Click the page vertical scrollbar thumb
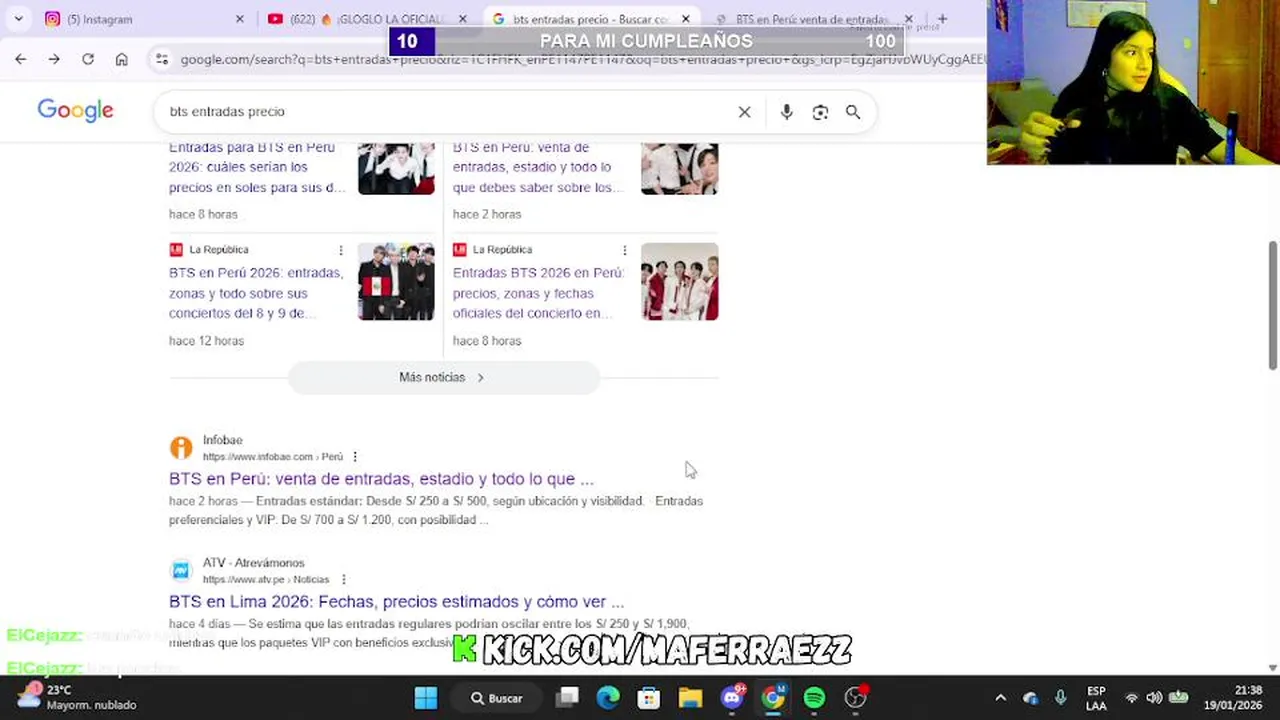 click(x=1273, y=305)
